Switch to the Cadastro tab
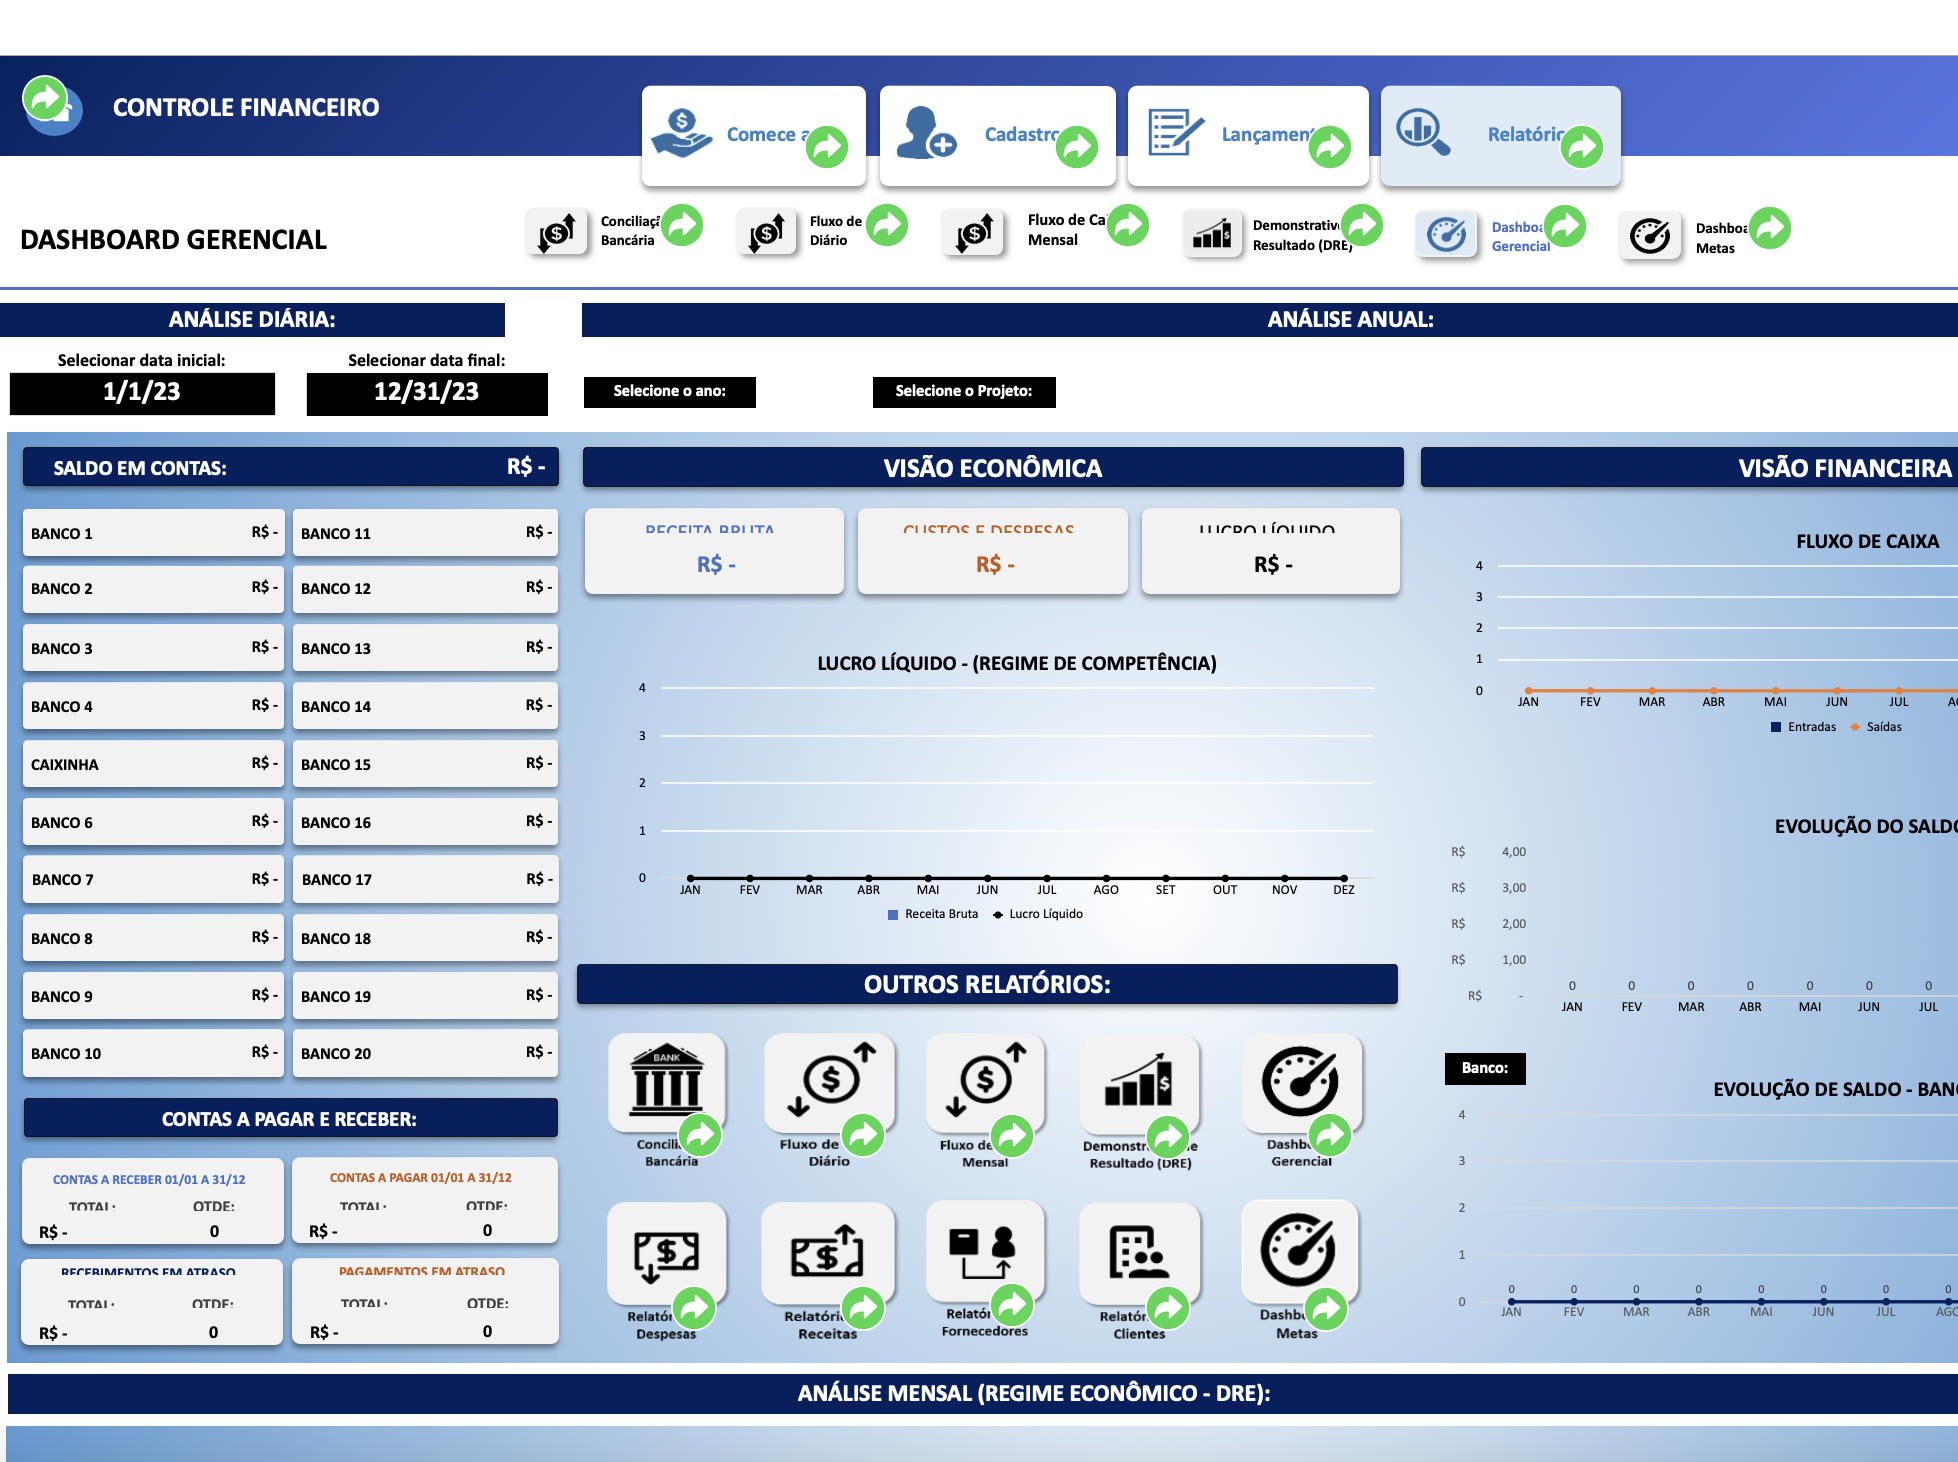The width and height of the screenshot is (1958, 1462). 998,135
